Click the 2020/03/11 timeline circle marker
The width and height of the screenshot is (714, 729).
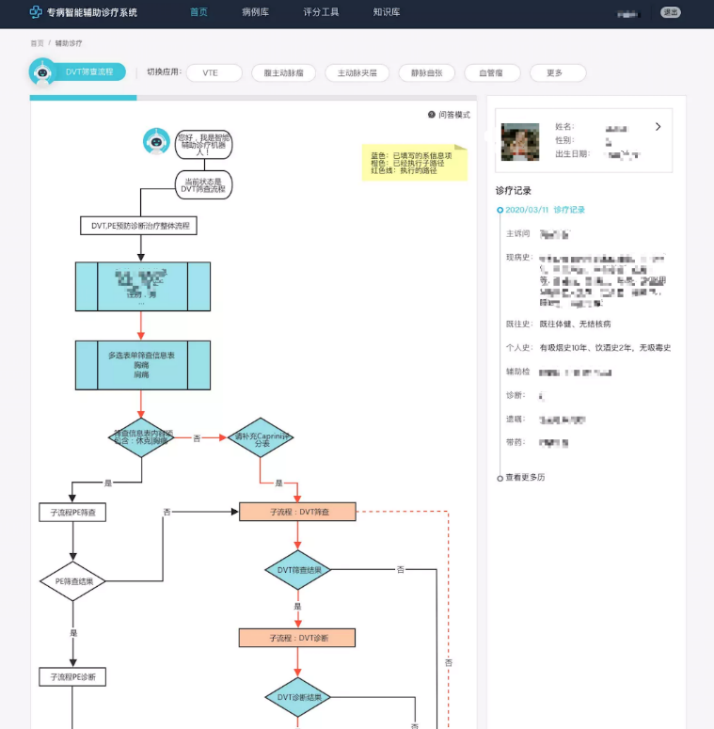500,210
